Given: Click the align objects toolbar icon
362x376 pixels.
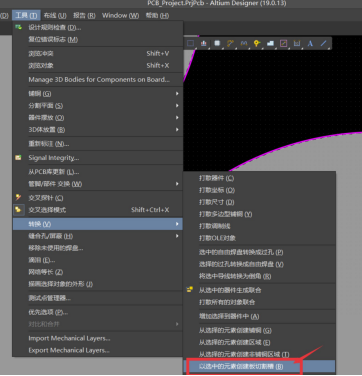Looking at the screenshot, I should coord(204,43).
